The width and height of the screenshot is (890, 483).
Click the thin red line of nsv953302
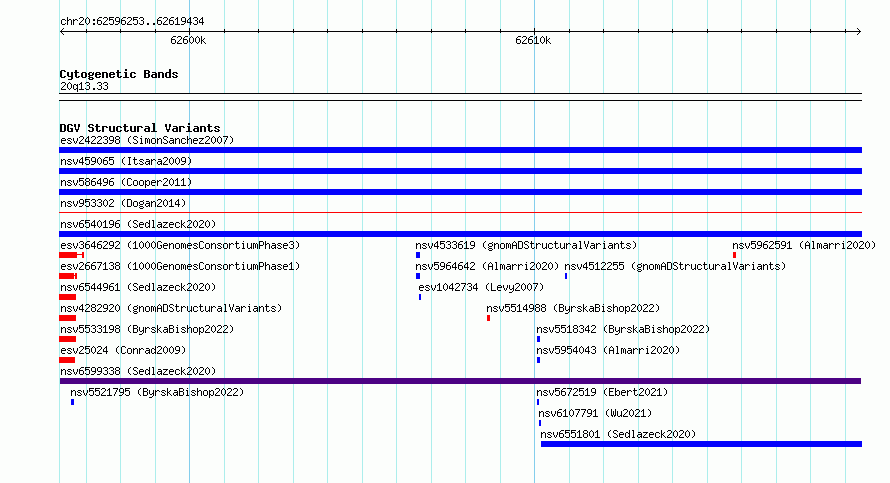460,213
